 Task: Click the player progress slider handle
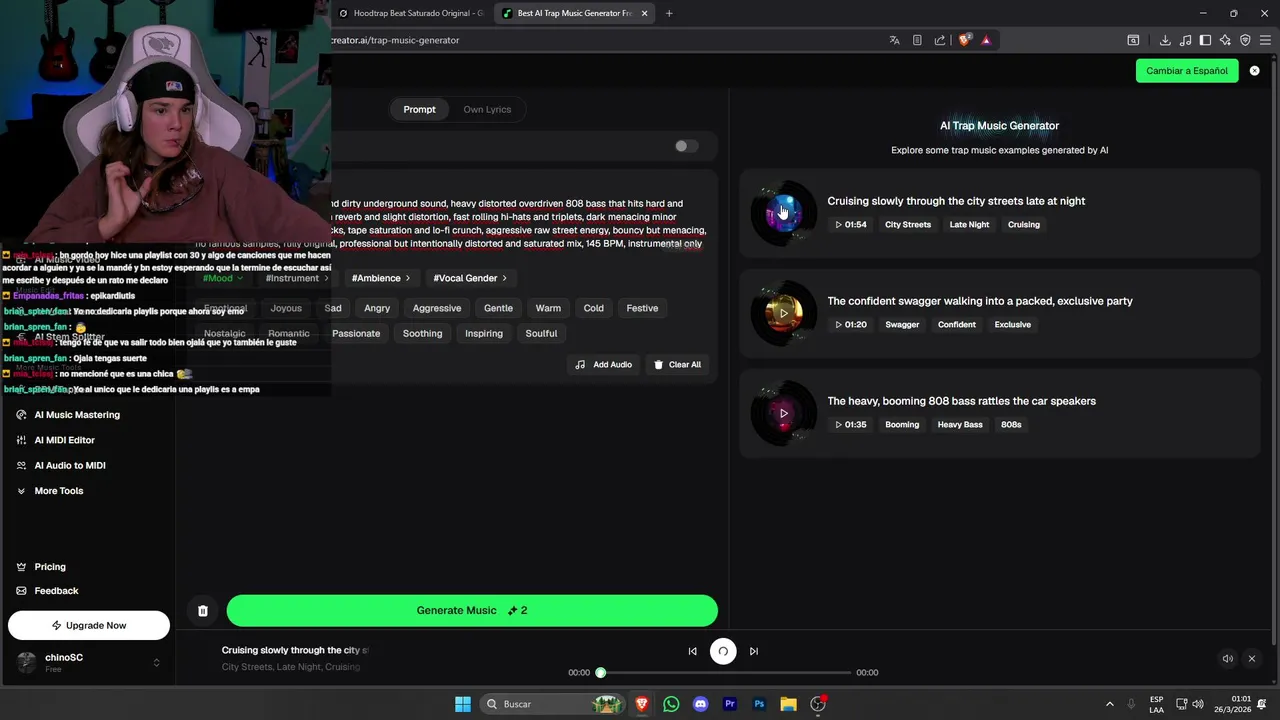pos(601,673)
